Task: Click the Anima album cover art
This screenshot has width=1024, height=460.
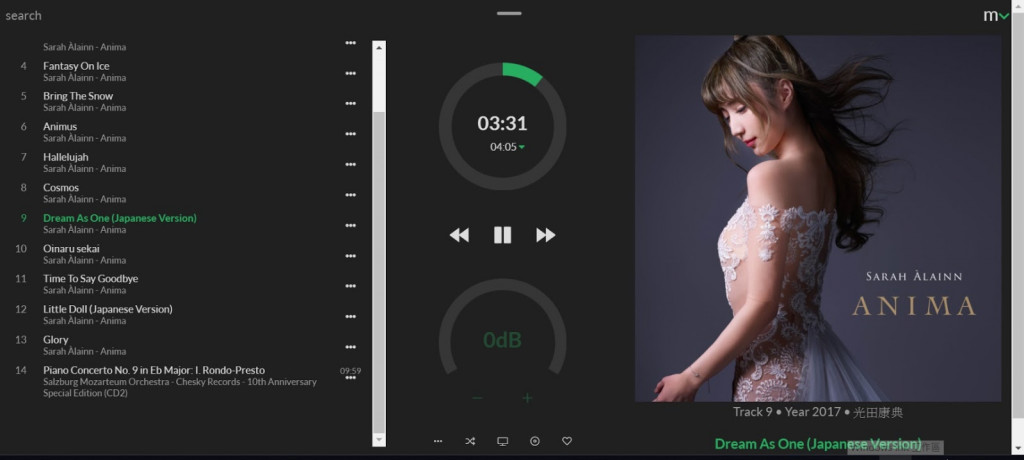Action: click(818, 218)
